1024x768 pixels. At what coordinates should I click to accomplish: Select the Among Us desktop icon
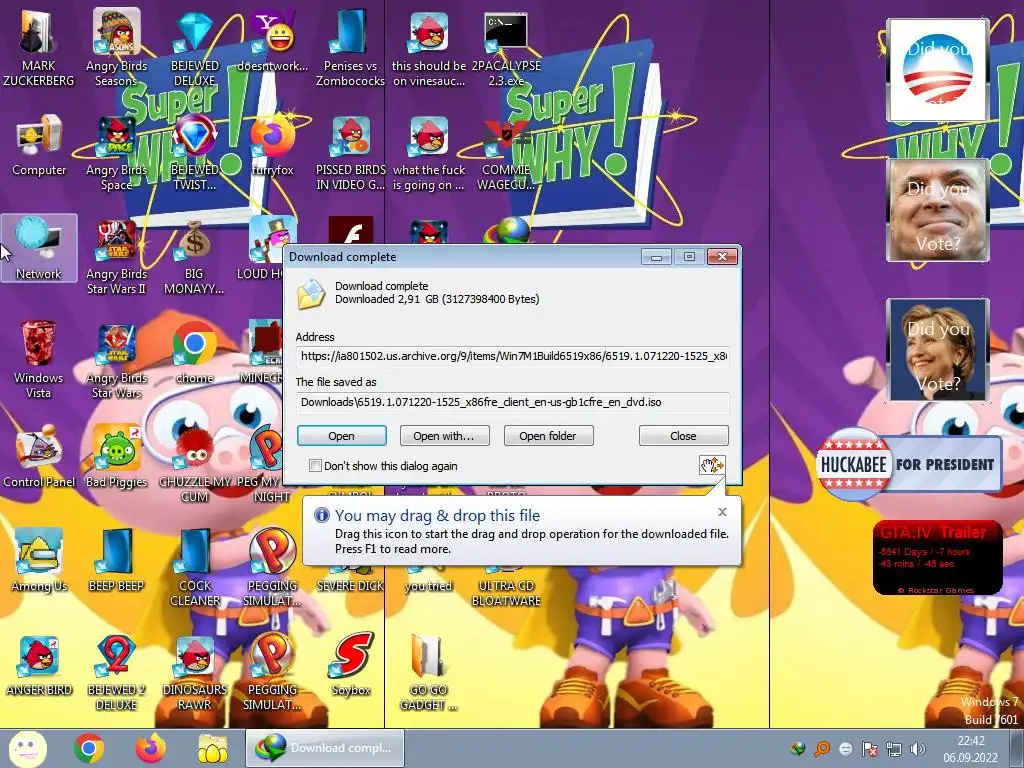39,560
